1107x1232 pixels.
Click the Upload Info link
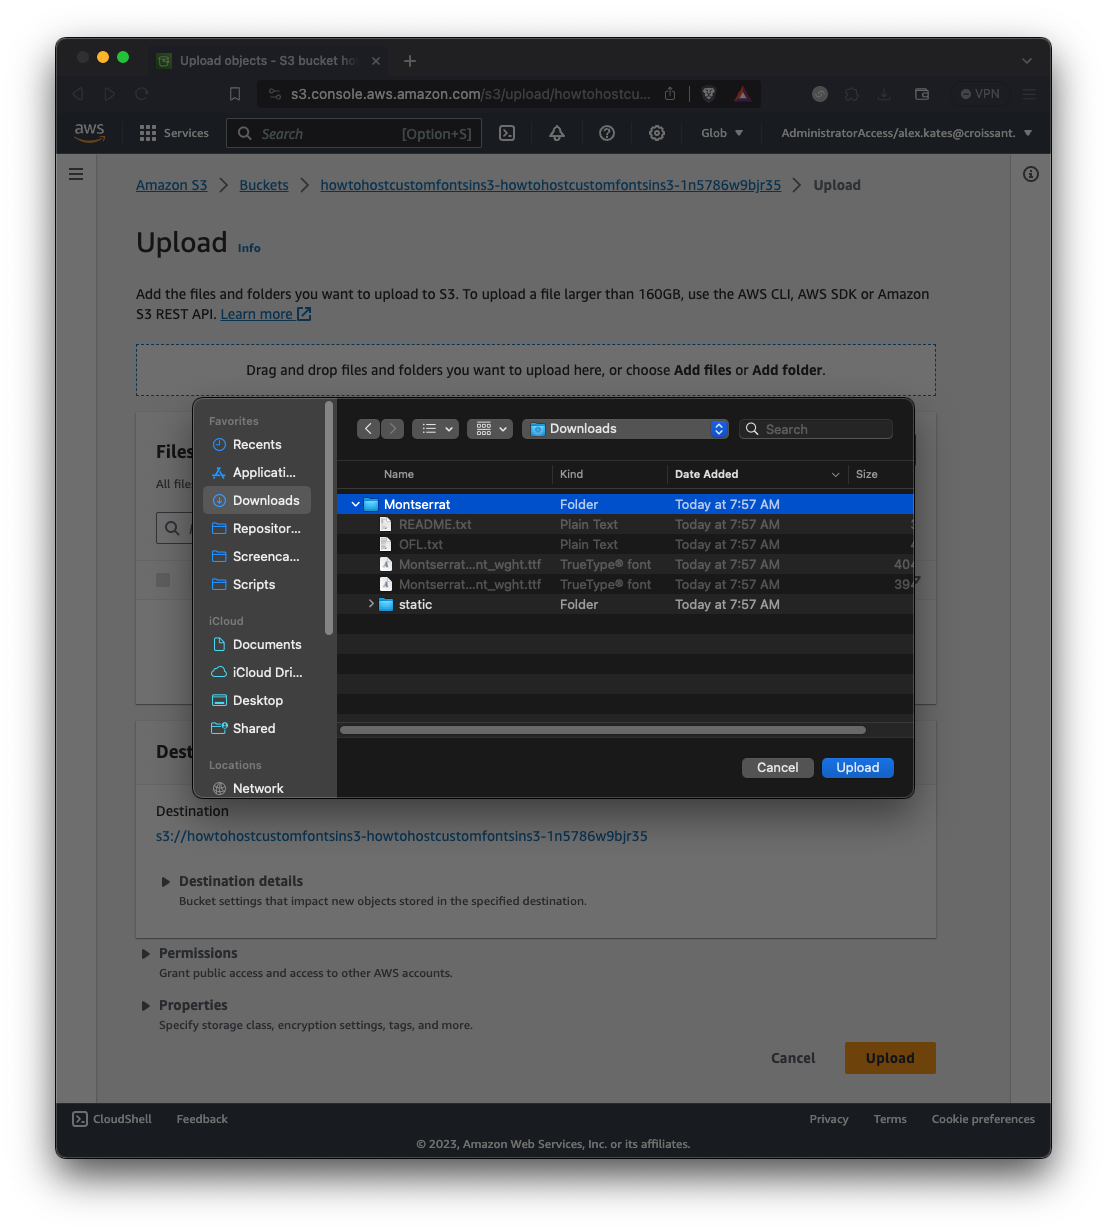pos(249,248)
